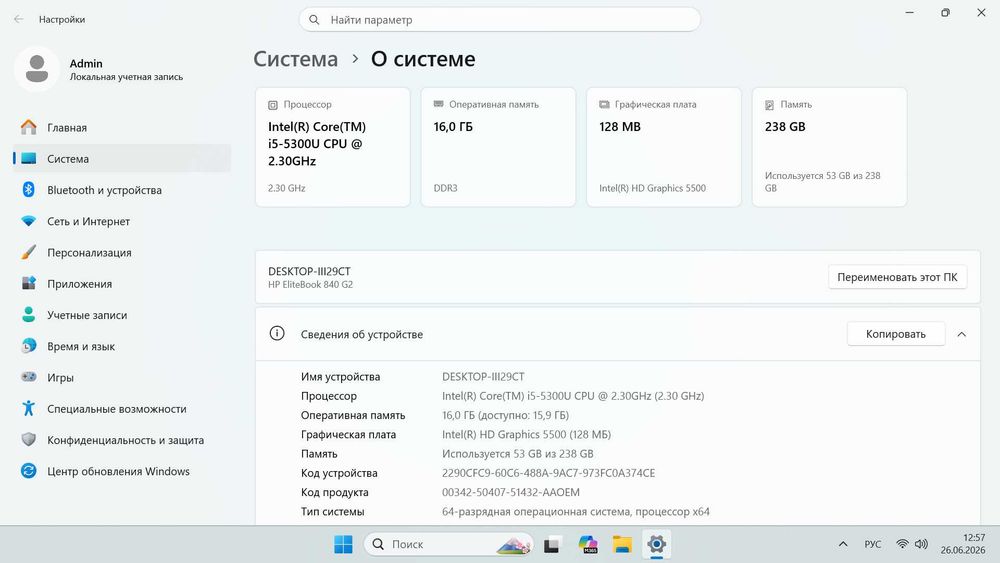This screenshot has height=563, width=1000.
Task: Click the Память 238 GB storage card
Action: tap(829, 147)
